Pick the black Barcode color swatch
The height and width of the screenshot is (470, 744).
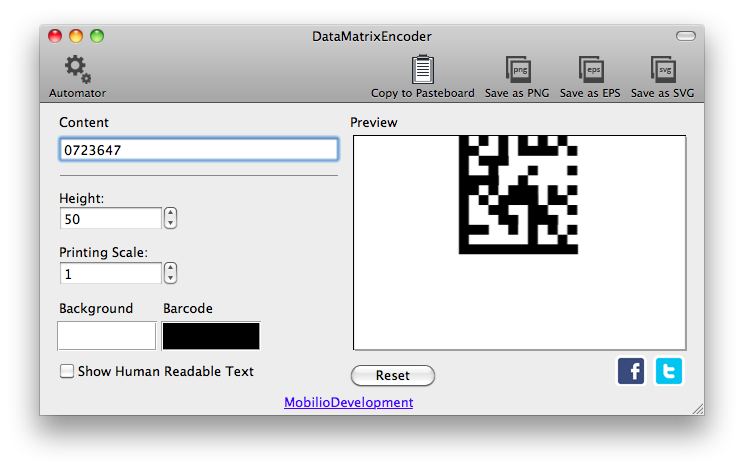[211, 336]
